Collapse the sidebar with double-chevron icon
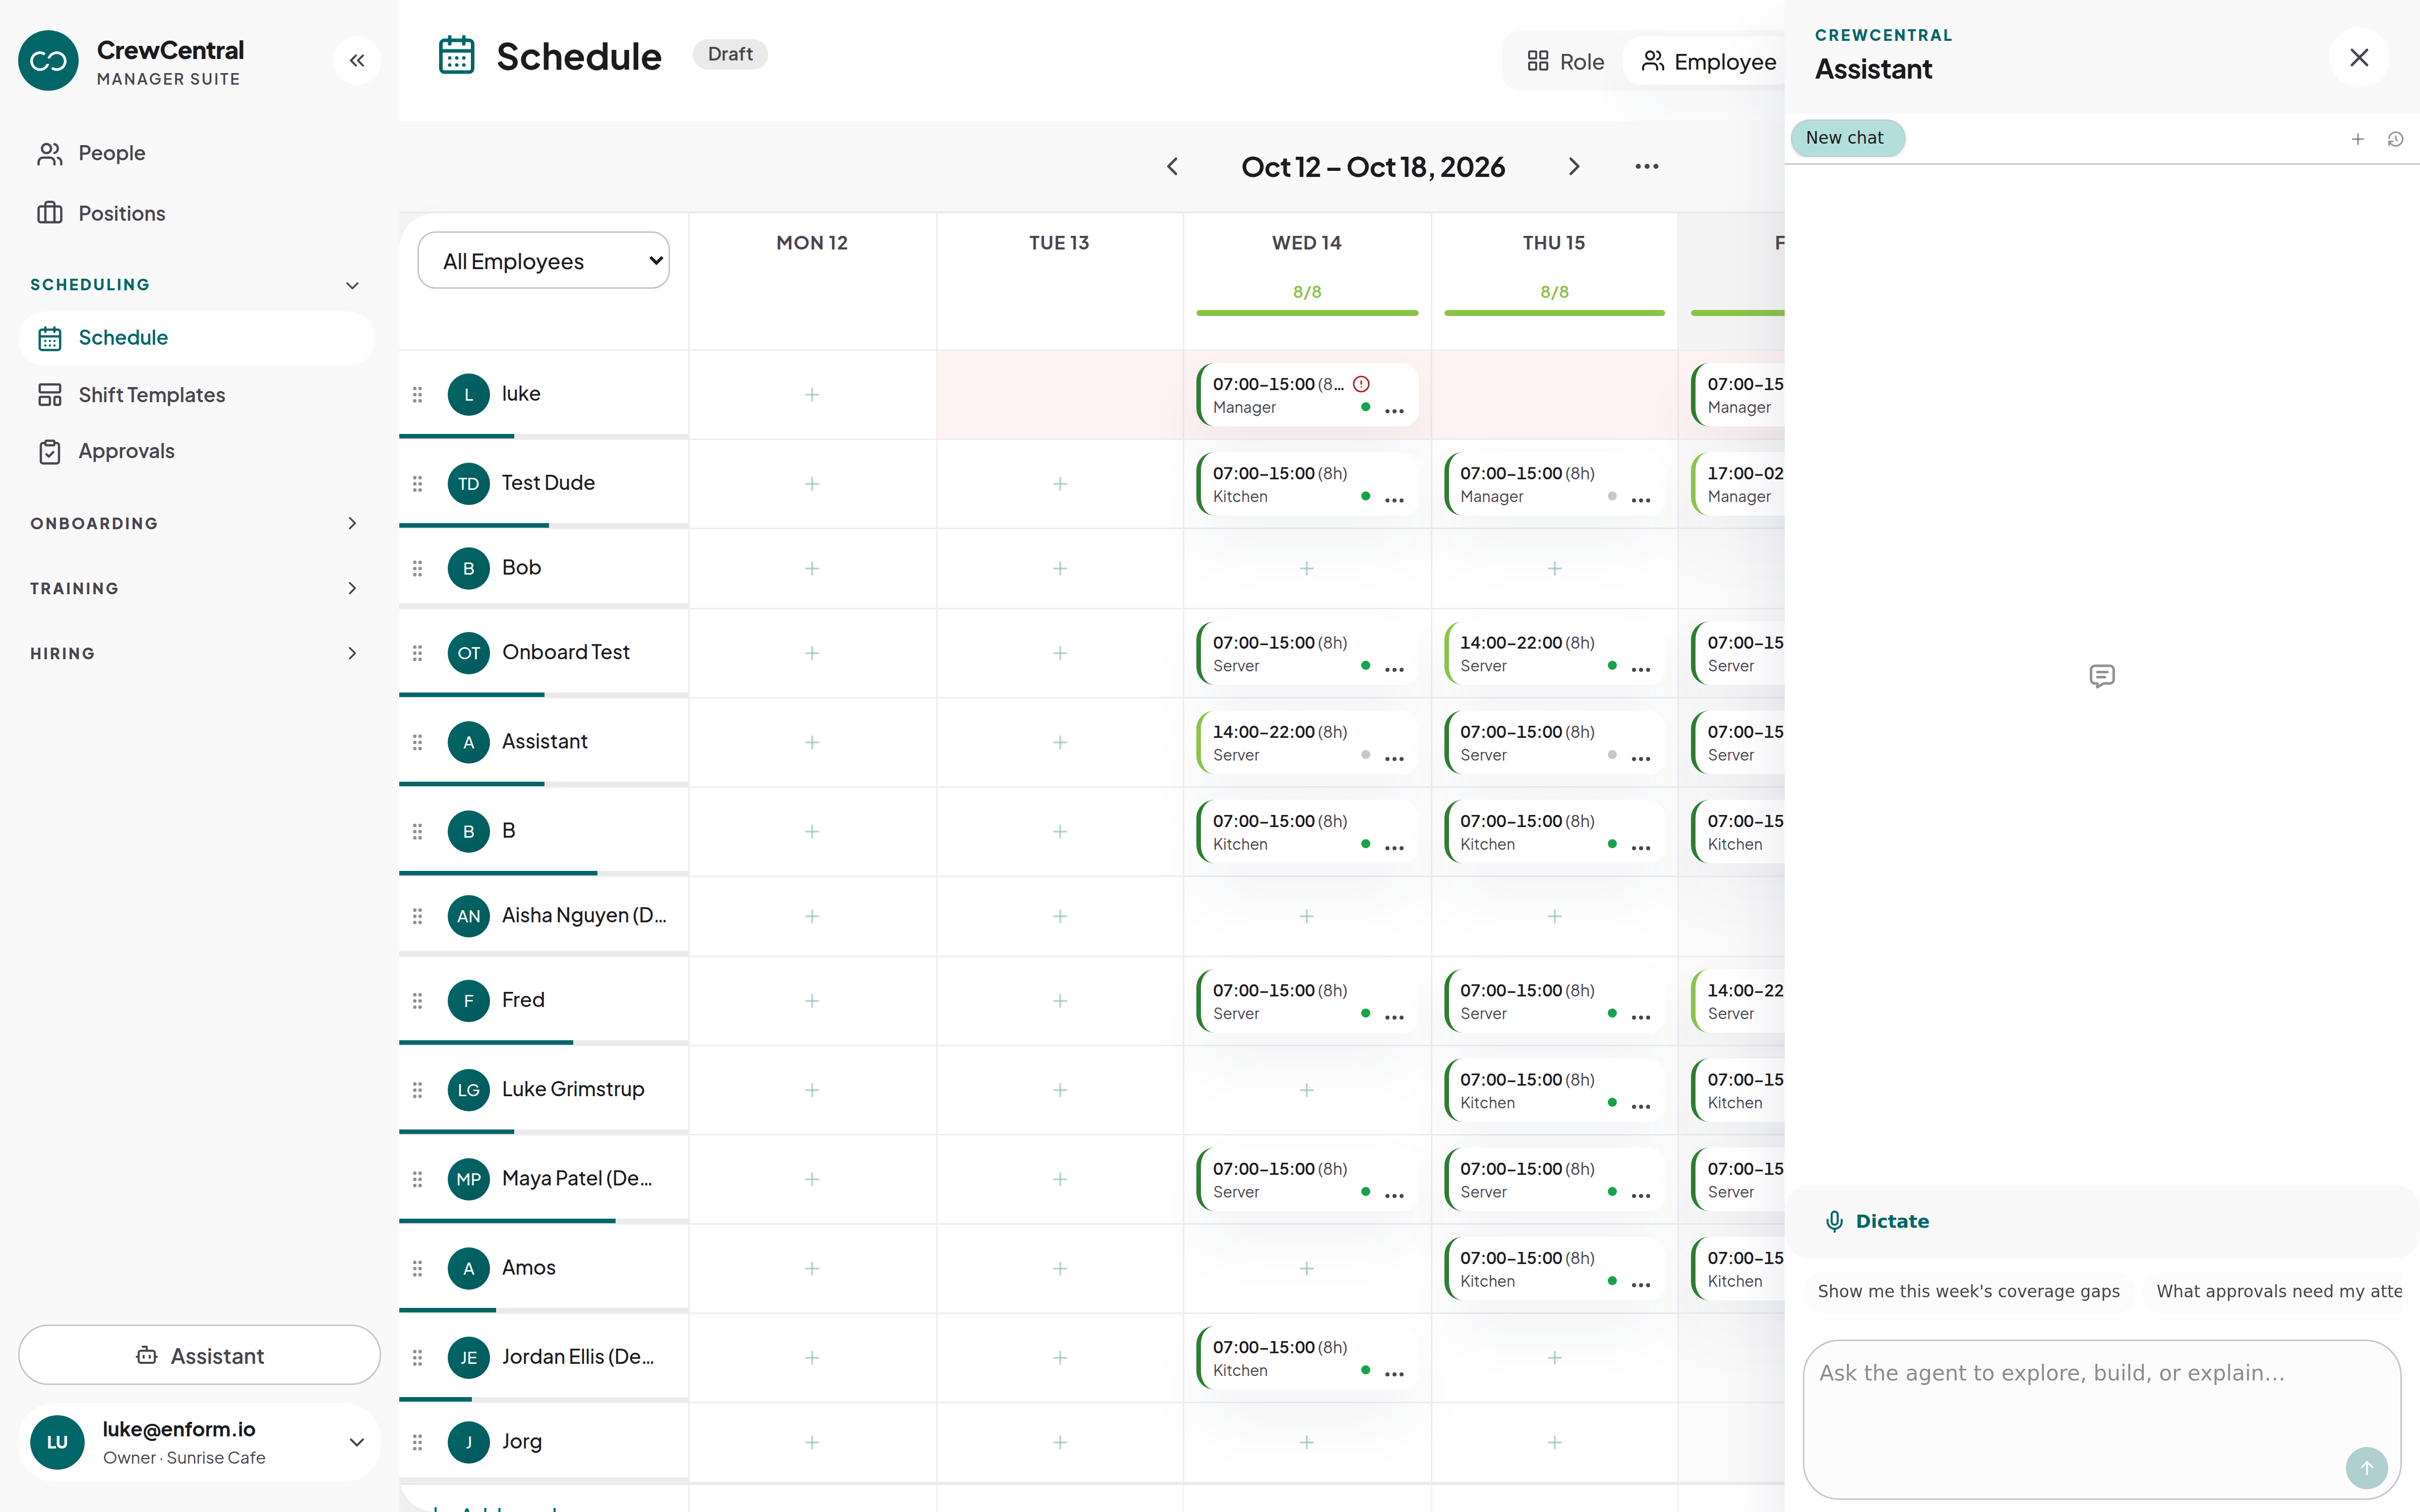Image resolution: width=2420 pixels, height=1512 pixels. pos(357,61)
